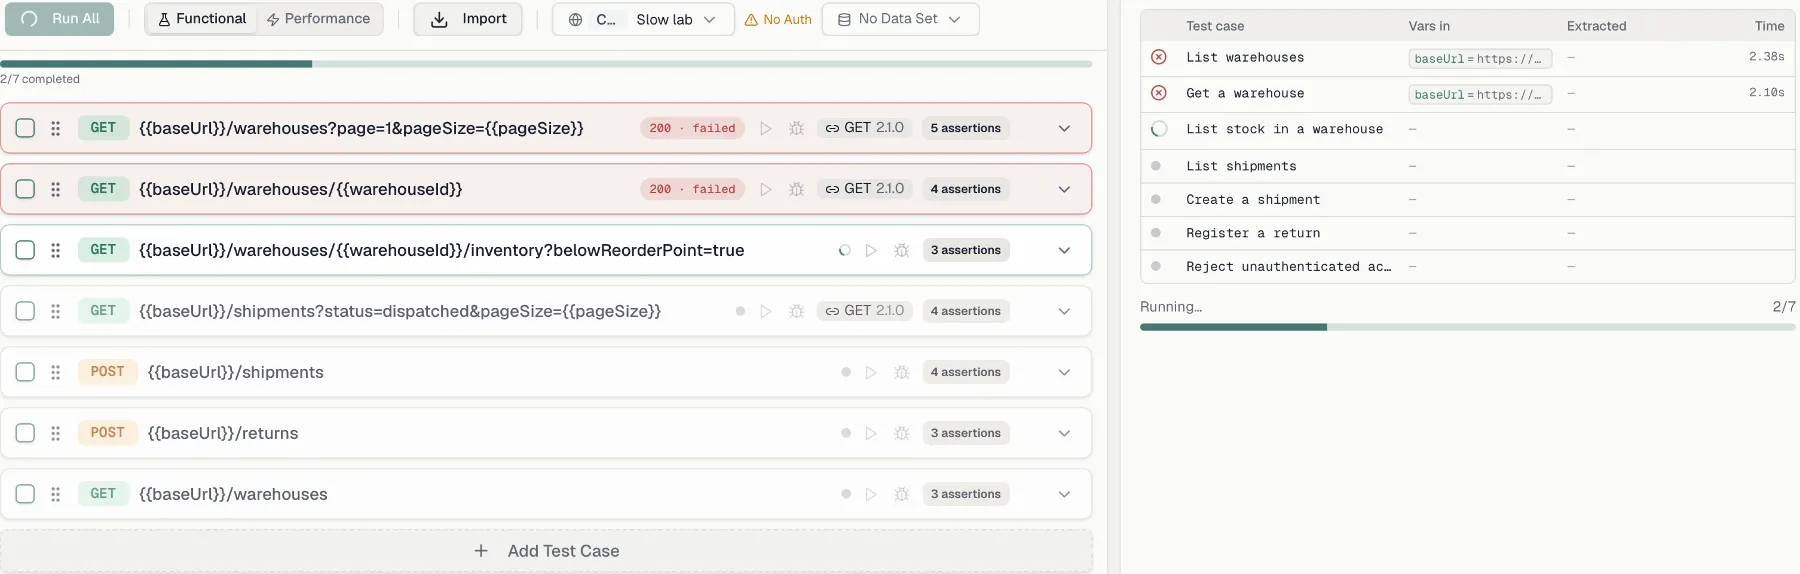The image size is (1800, 574).
Task: Check the shipments status=dispatched test checkbox
Action: pos(26,311)
